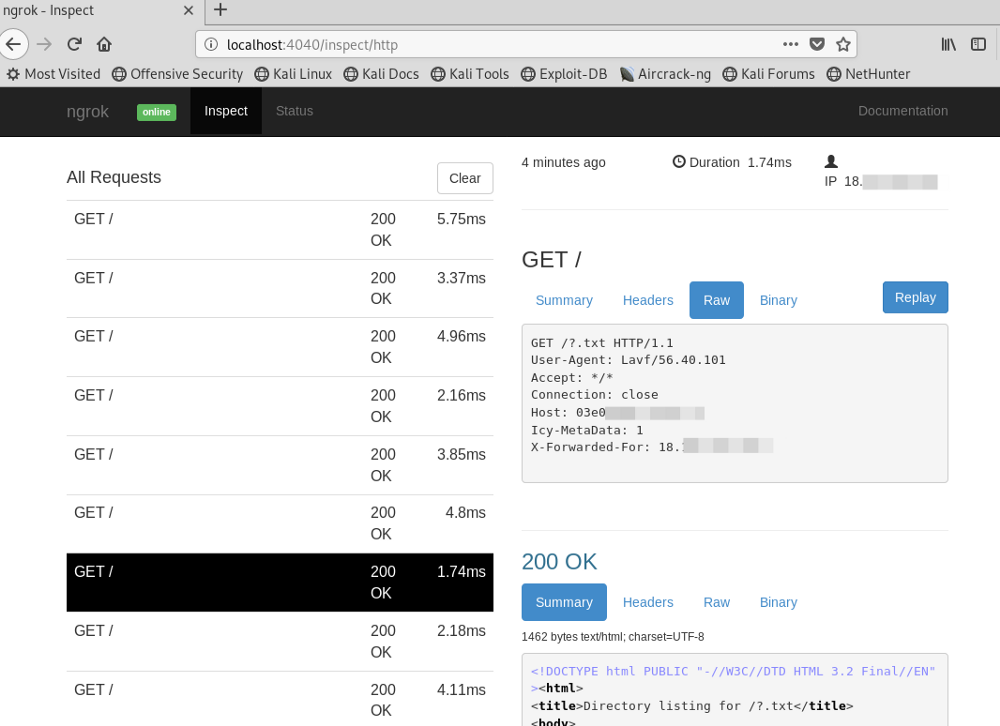Click the '1462 bytes text/html; charset=UTF-8' text
The width and height of the screenshot is (1000, 726).
point(612,637)
